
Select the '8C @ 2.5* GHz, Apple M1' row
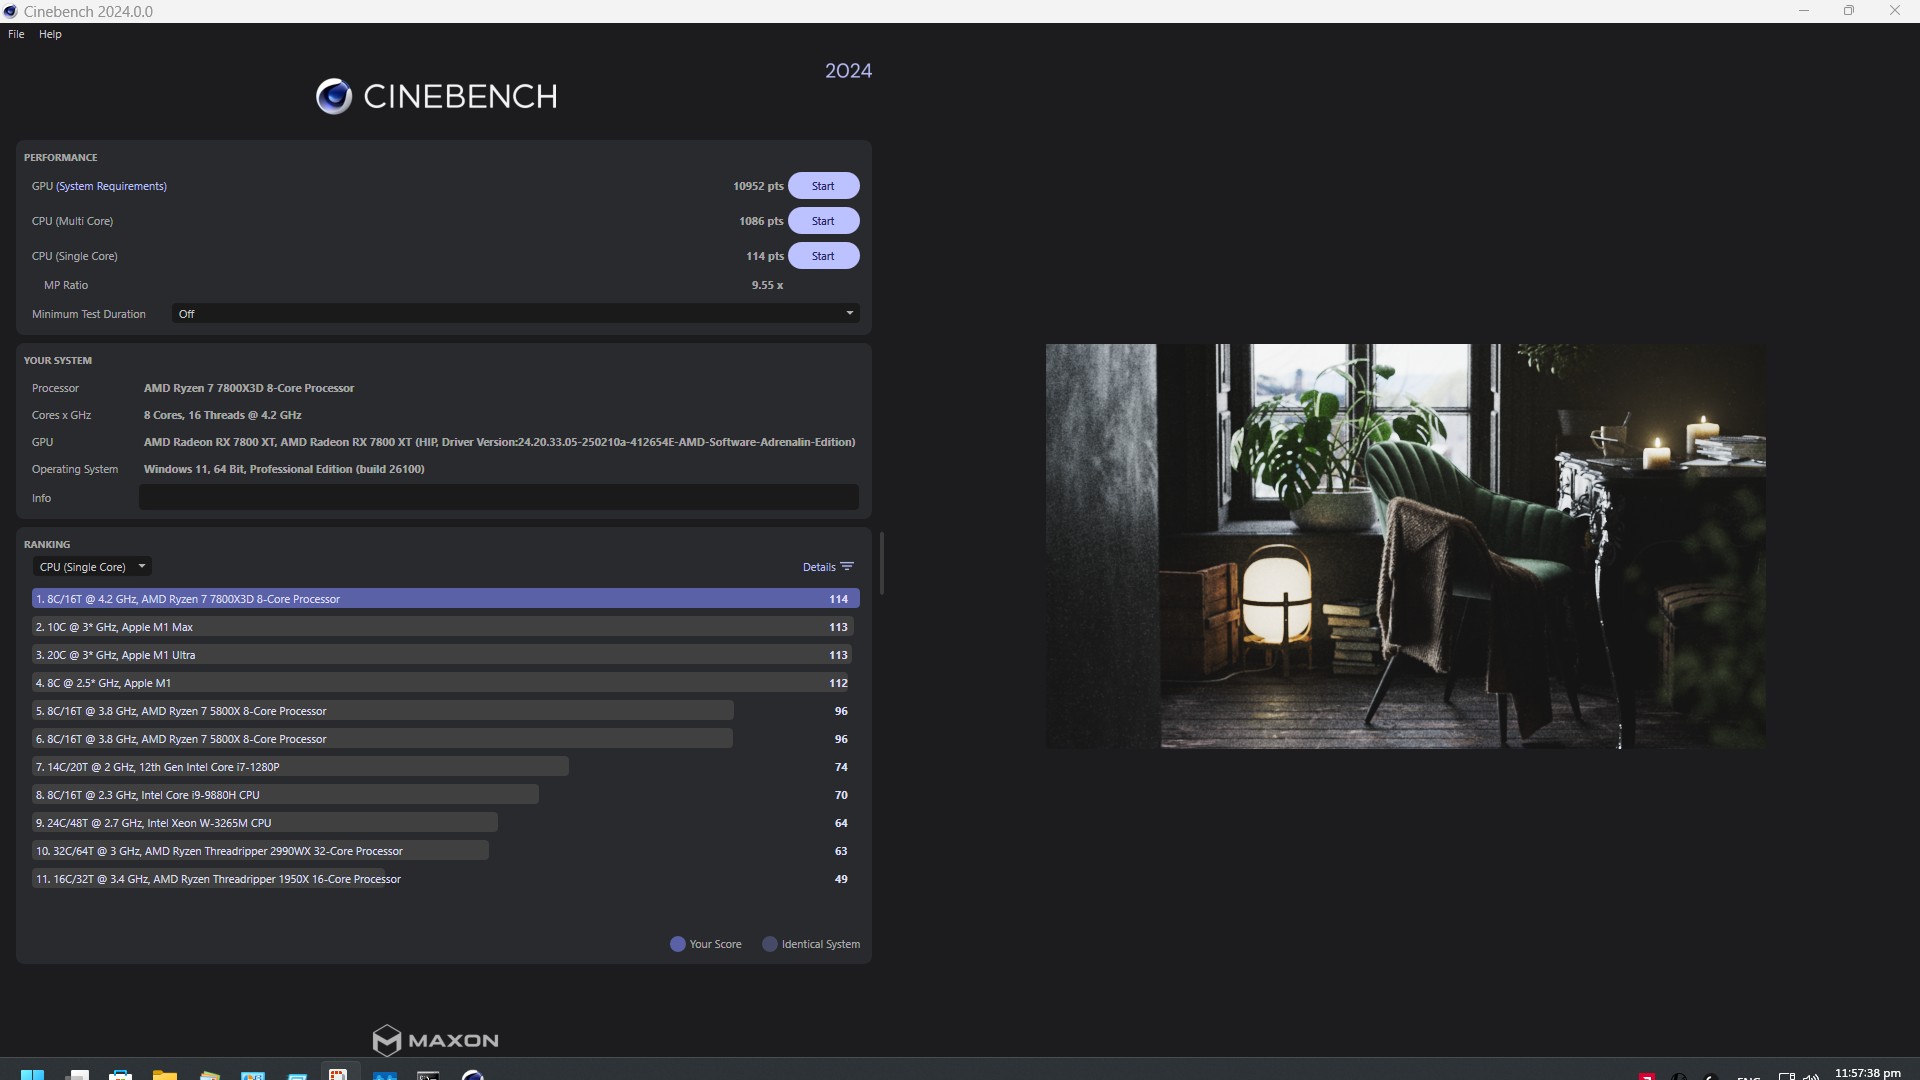coord(446,683)
